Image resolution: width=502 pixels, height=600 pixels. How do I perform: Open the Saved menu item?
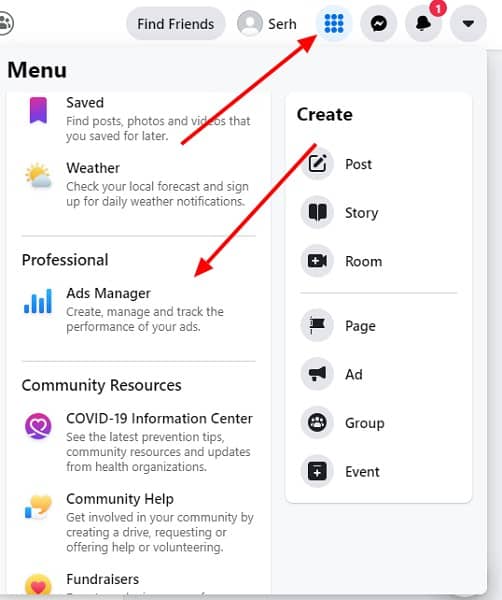tap(139, 119)
